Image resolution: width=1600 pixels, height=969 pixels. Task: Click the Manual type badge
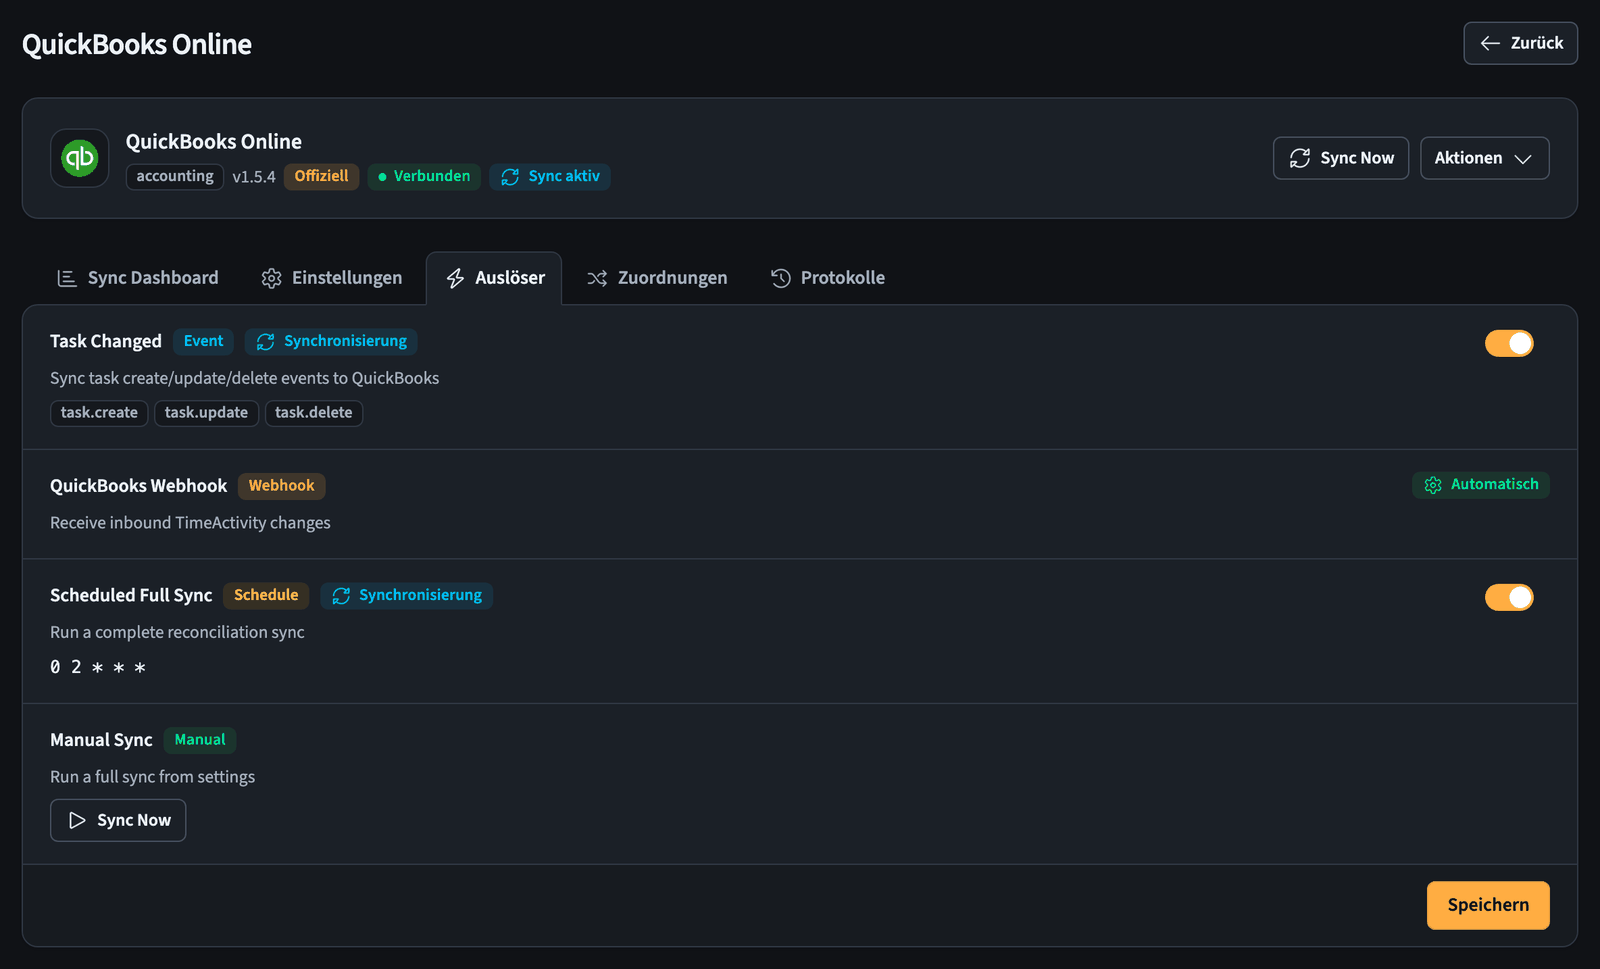[x=200, y=740]
